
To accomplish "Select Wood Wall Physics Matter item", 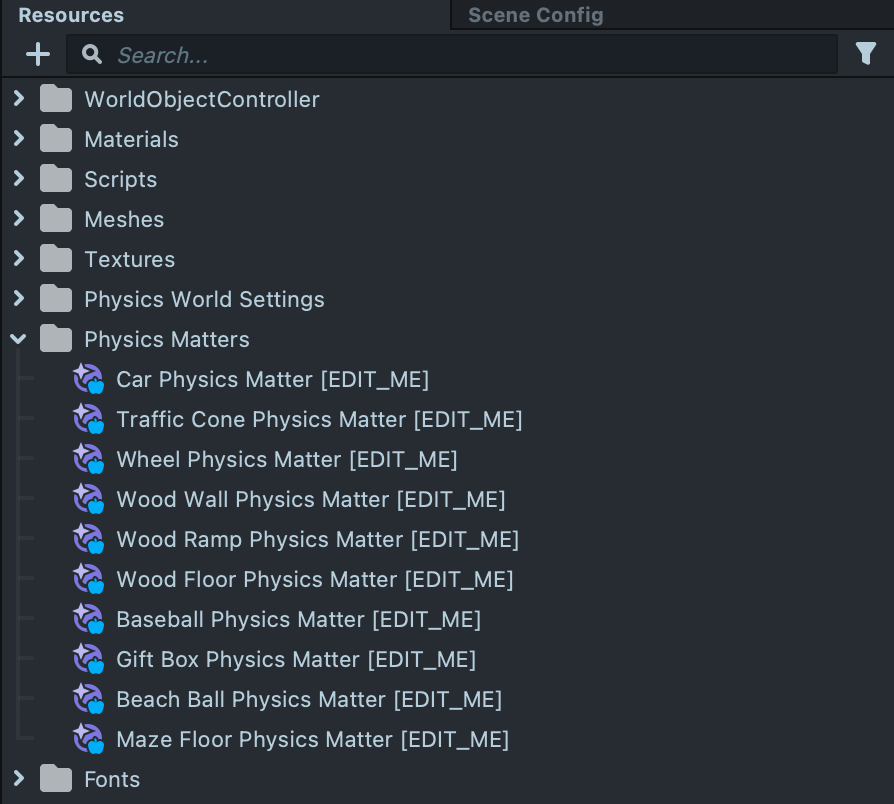I will coord(310,500).
